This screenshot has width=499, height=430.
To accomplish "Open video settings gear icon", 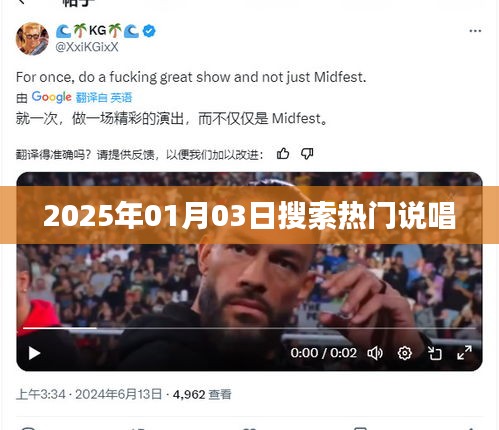I will [405, 353].
